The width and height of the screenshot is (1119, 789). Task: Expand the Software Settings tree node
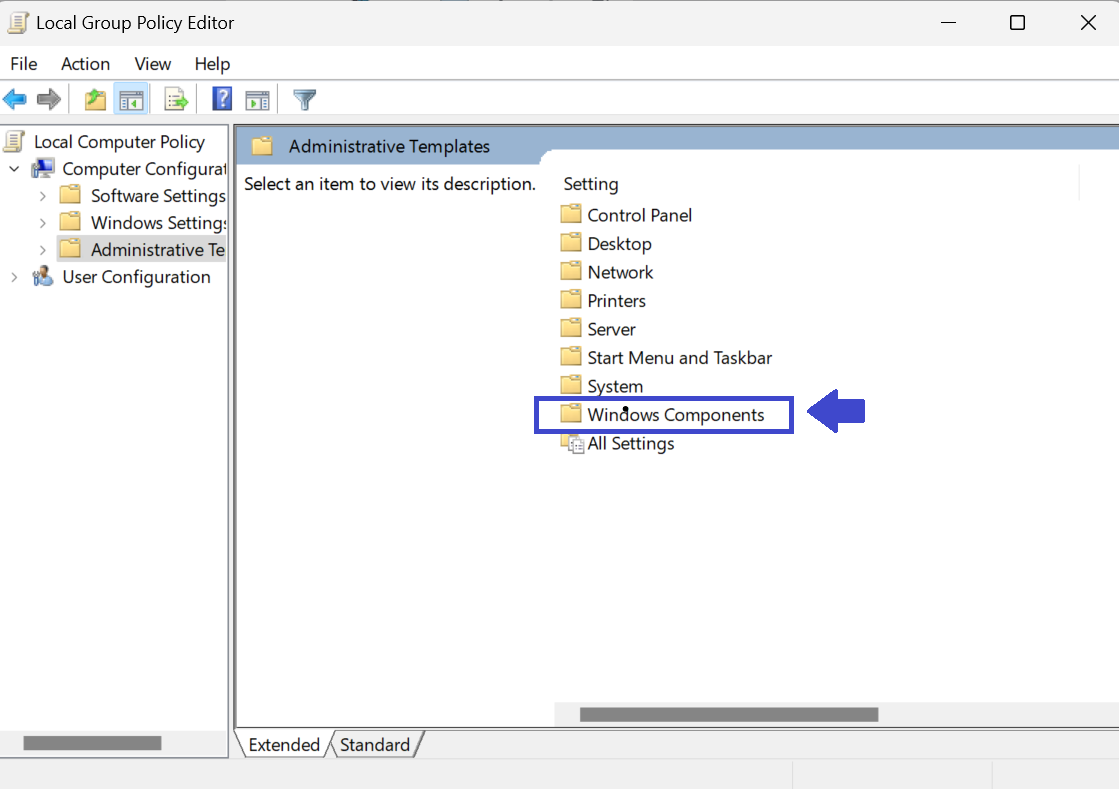(43, 196)
